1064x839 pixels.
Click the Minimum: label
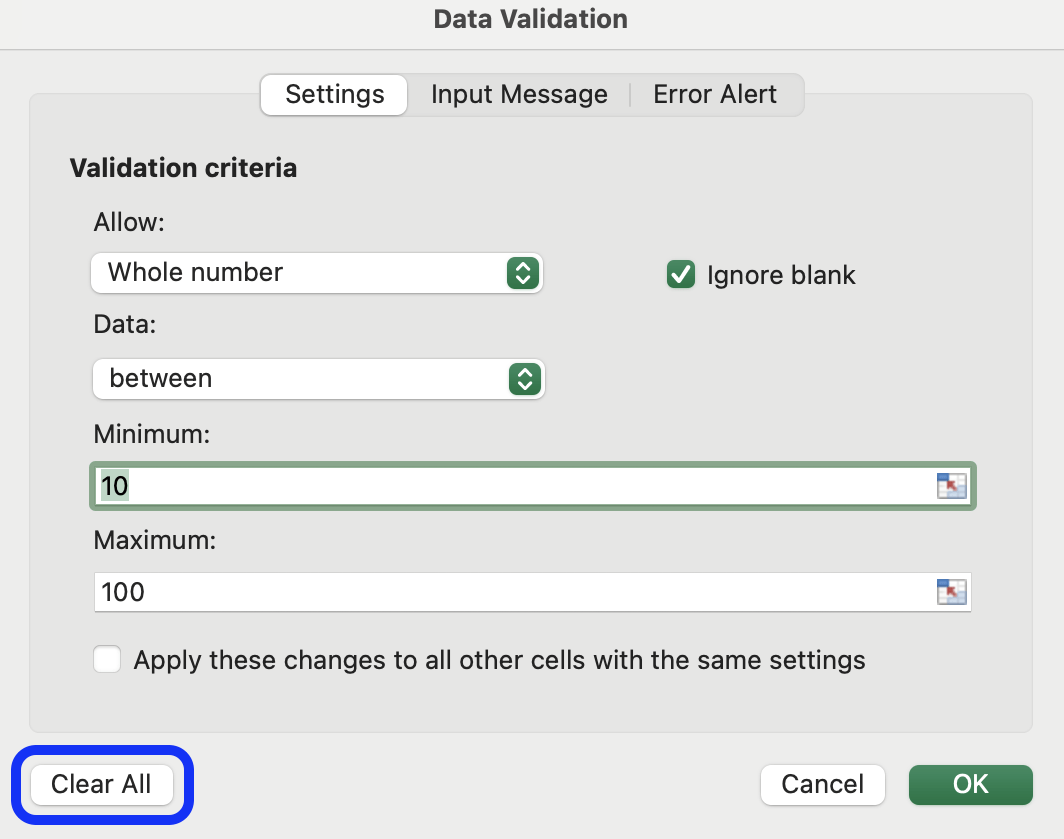(x=152, y=434)
